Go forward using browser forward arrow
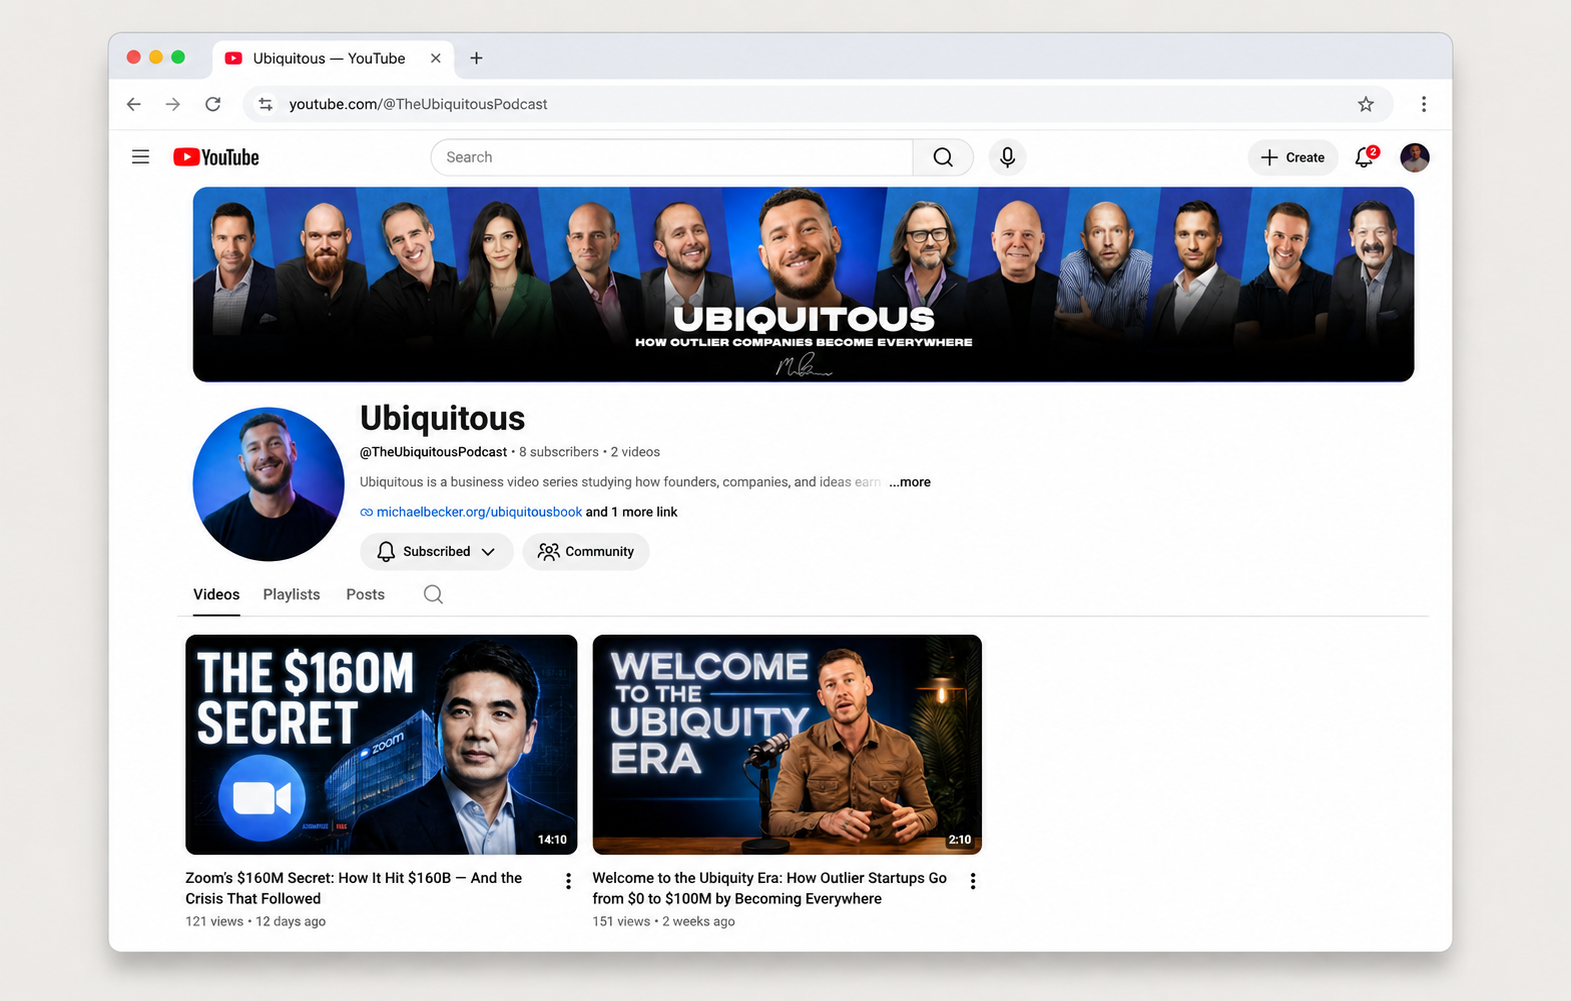Viewport: 1571px width, 1001px height. 173,104
